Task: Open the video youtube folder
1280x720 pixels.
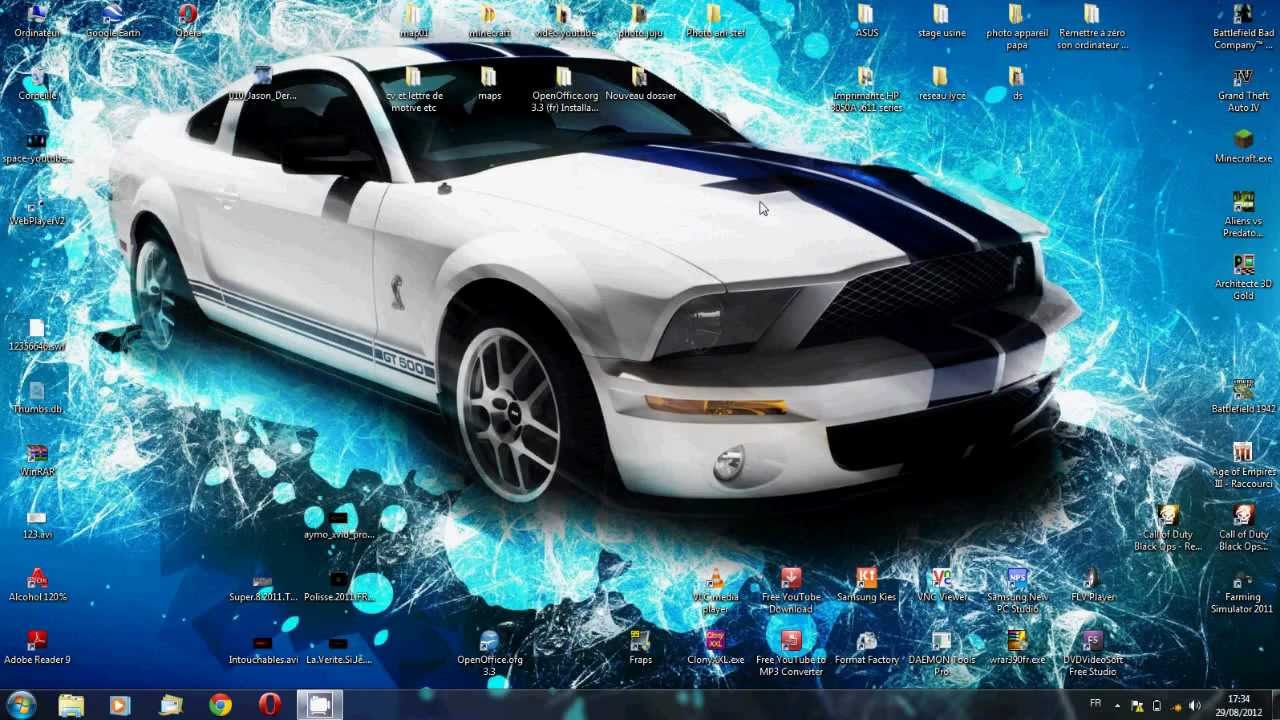Action: [565, 21]
